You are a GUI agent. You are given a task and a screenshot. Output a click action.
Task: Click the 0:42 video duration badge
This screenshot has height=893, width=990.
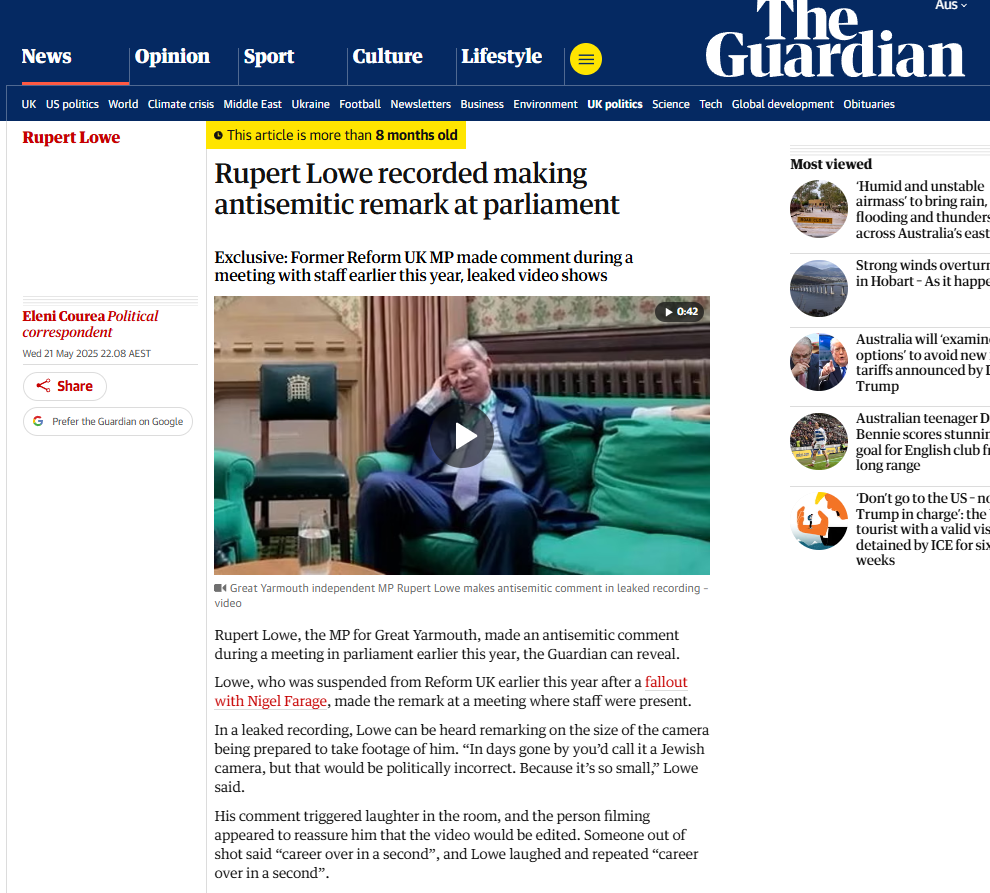click(680, 311)
